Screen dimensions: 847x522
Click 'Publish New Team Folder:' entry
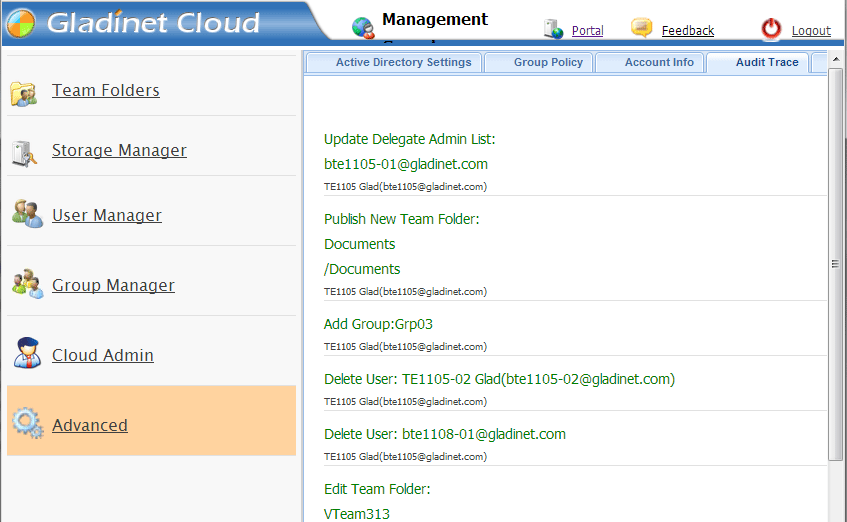click(401, 219)
